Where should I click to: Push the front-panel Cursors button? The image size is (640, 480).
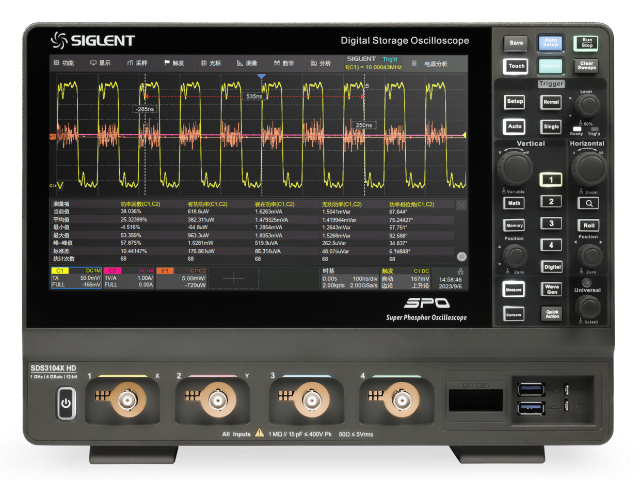[x=513, y=315]
